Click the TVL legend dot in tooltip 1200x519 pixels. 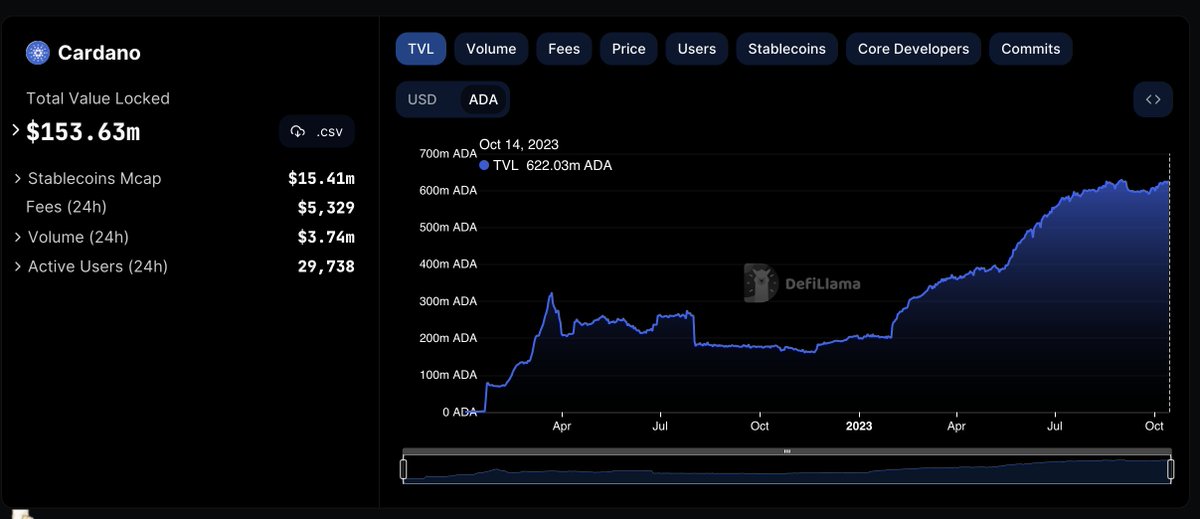485,166
